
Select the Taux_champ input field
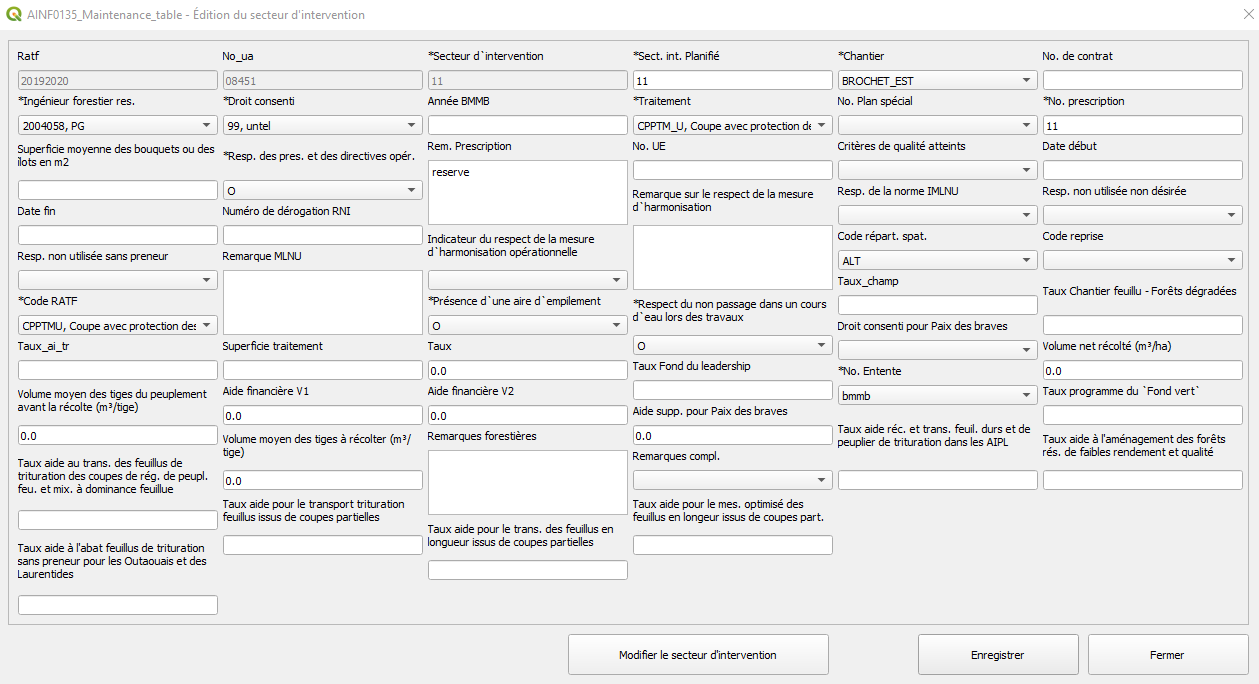click(937, 305)
